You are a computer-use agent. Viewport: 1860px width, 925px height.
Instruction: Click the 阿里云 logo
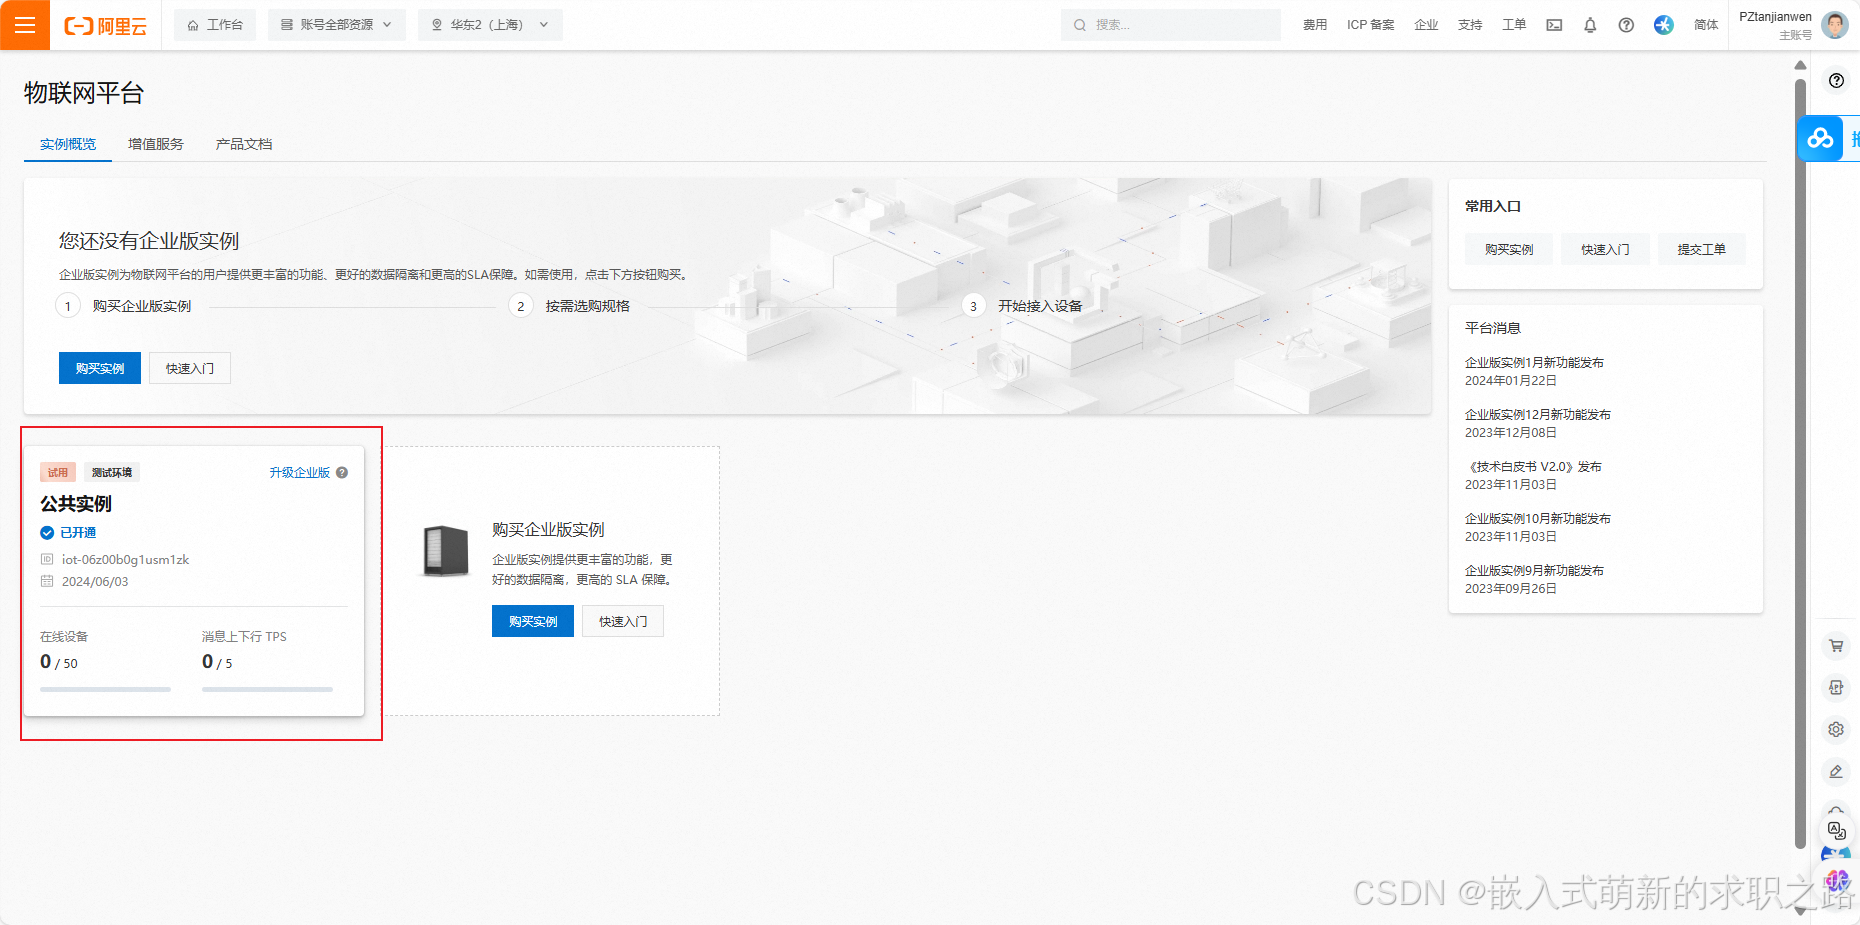point(105,26)
